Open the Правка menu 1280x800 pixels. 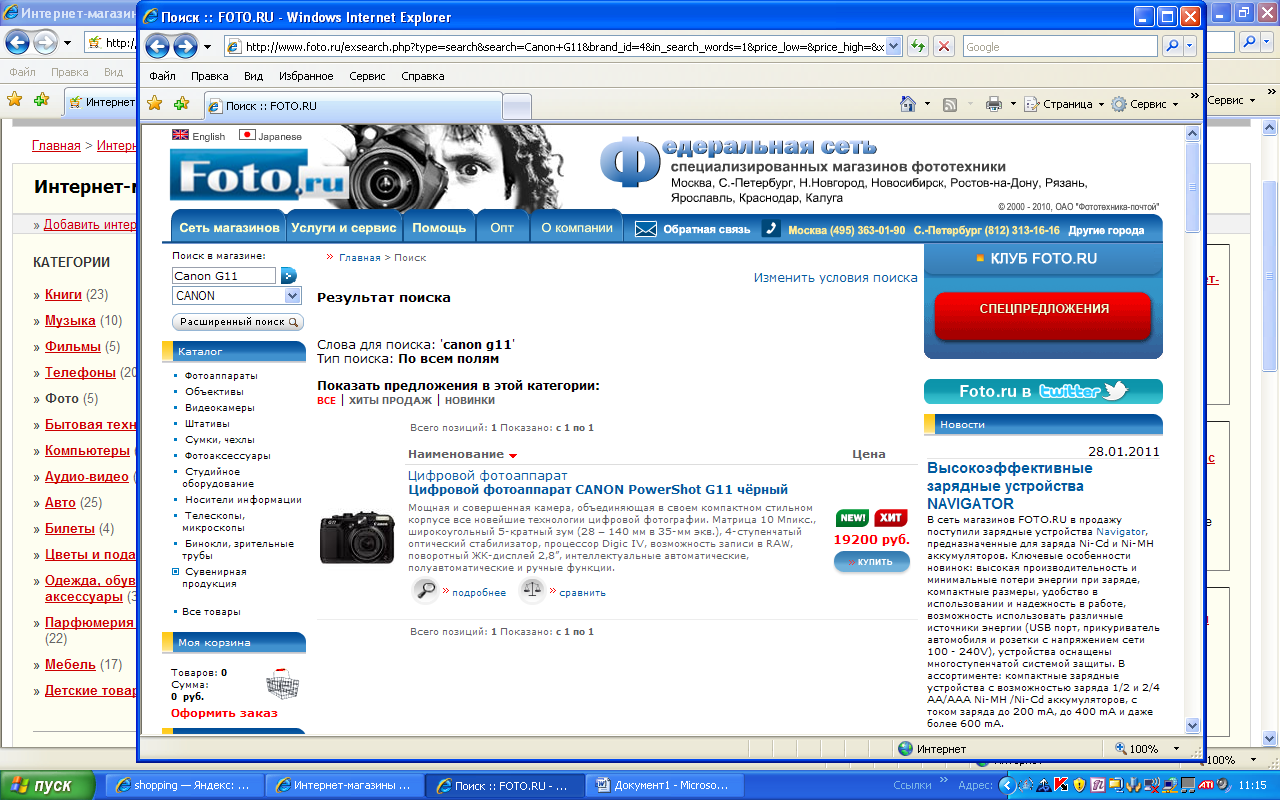[x=209, y=76]
